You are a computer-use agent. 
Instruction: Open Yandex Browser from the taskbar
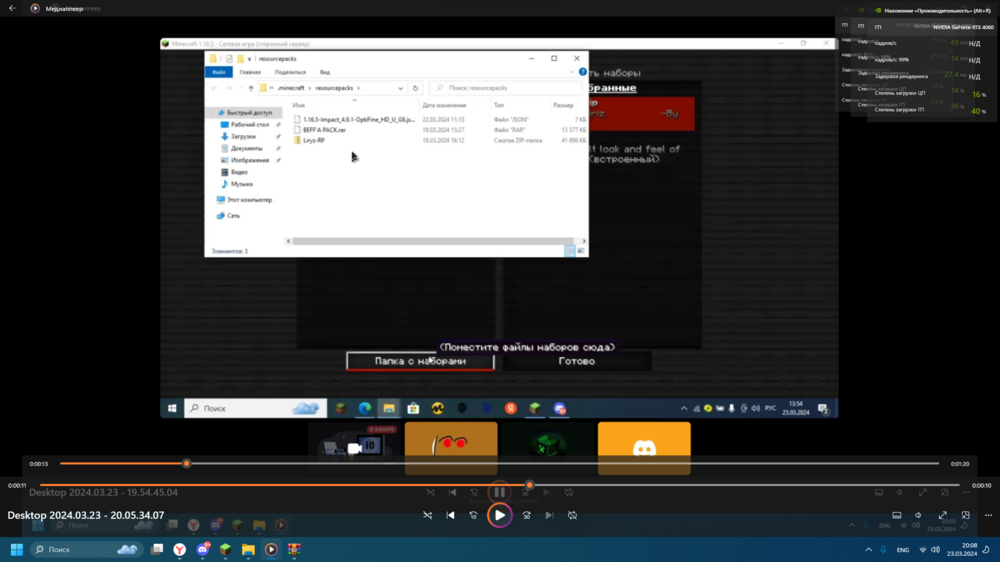click(x=180, y=549)
